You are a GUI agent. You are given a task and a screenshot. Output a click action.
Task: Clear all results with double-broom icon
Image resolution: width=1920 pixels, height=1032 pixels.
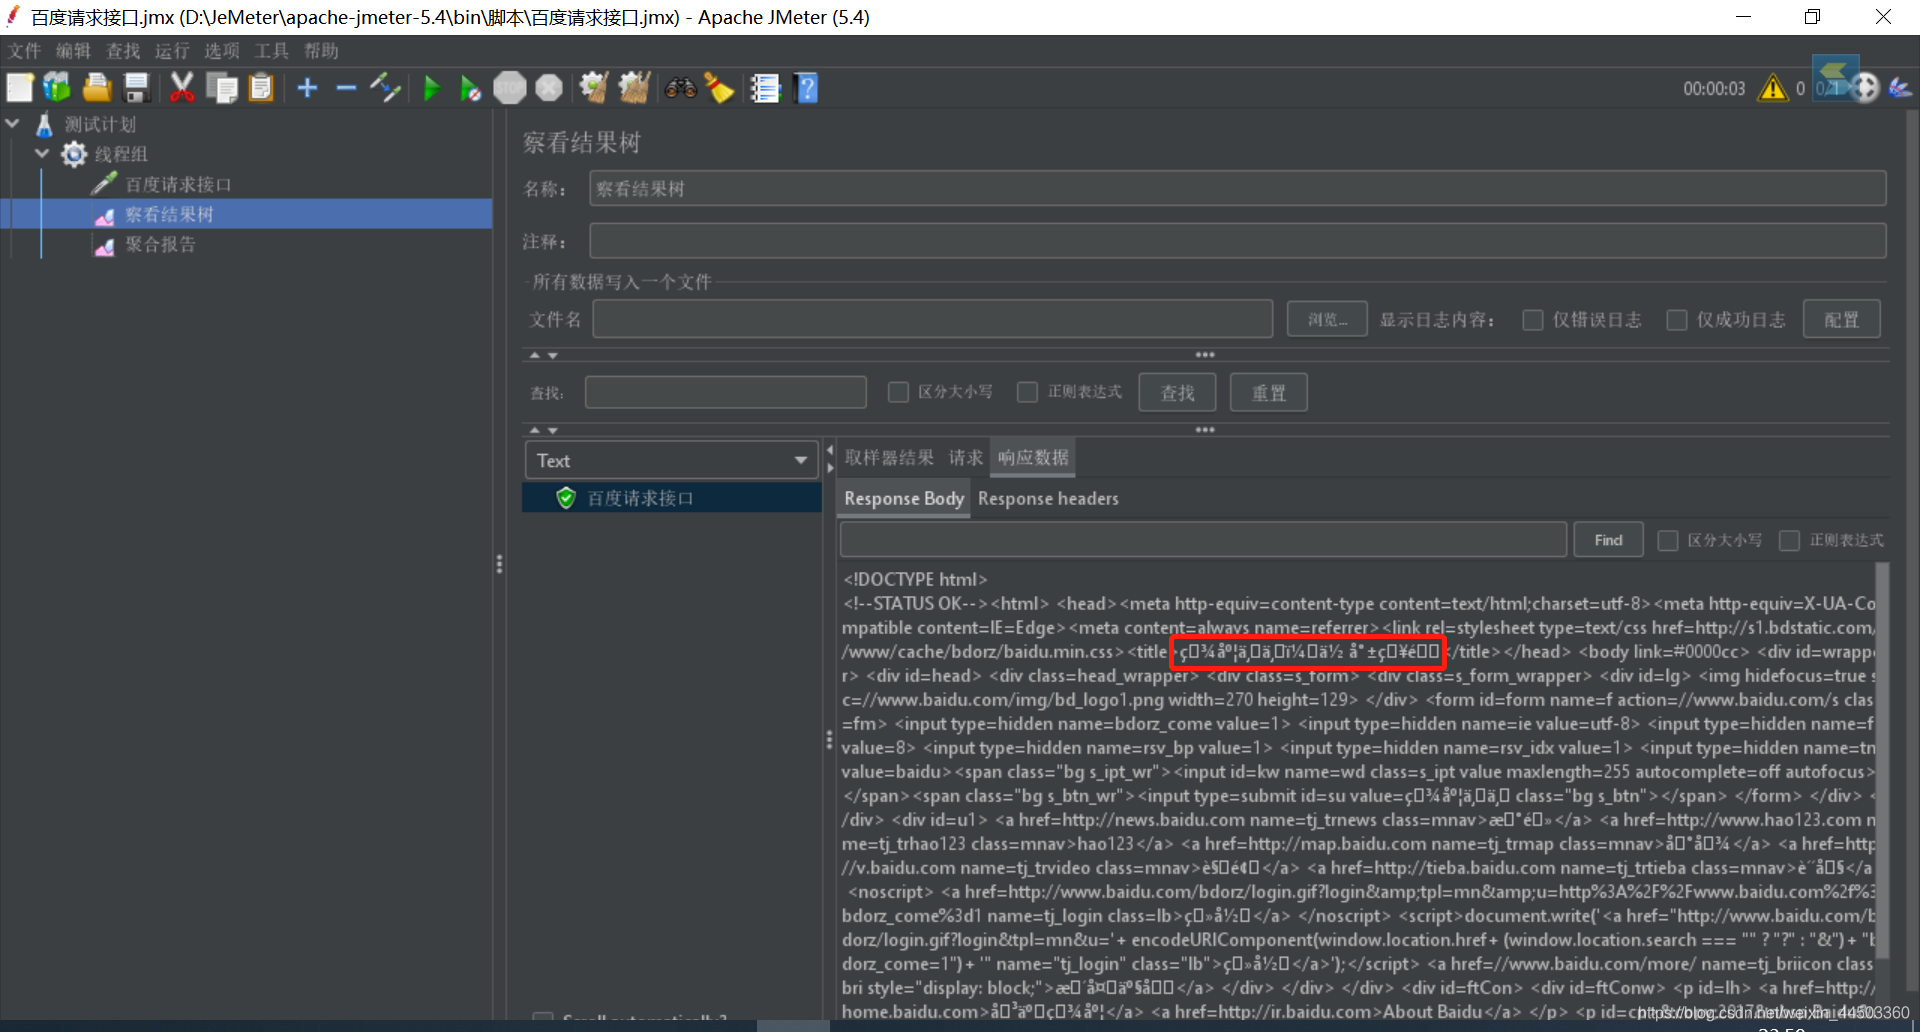point(634,88)
